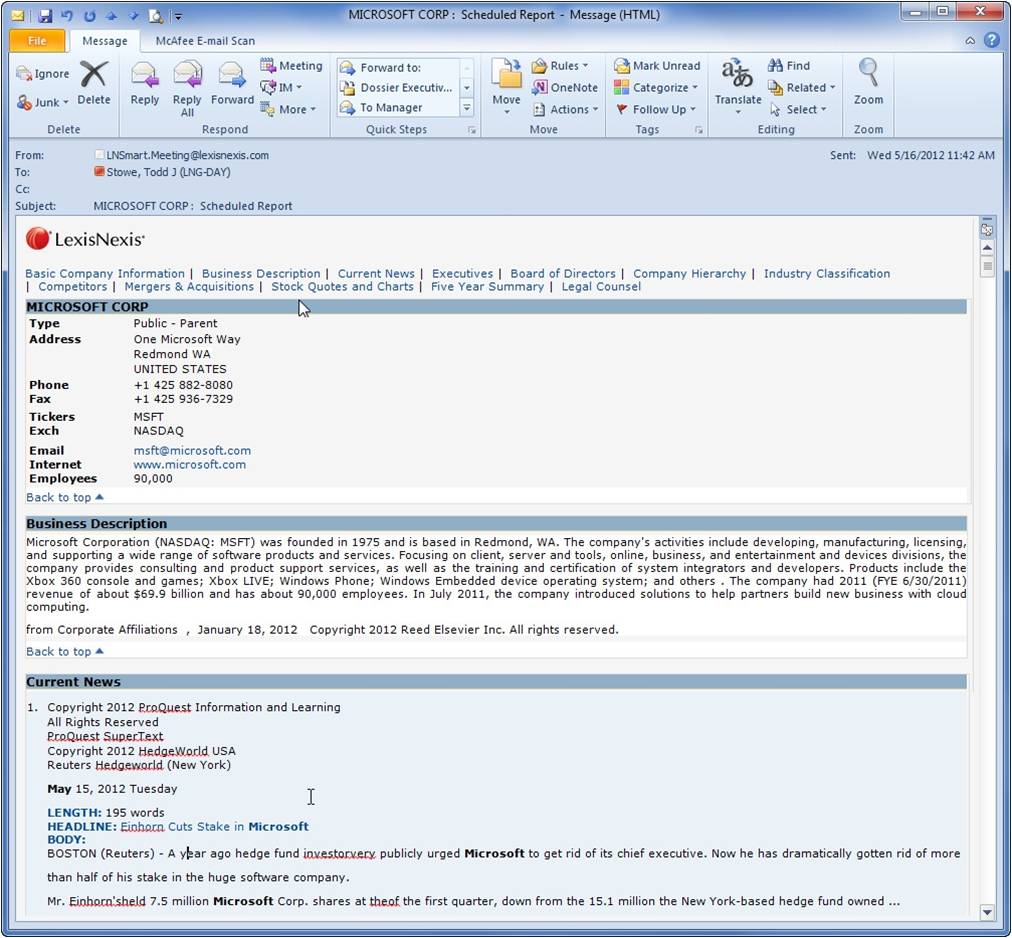This screenshot has height=938, width=1012.
Task: Open Einhorn Cuts Stake headline link
Action: click(214, 826)
